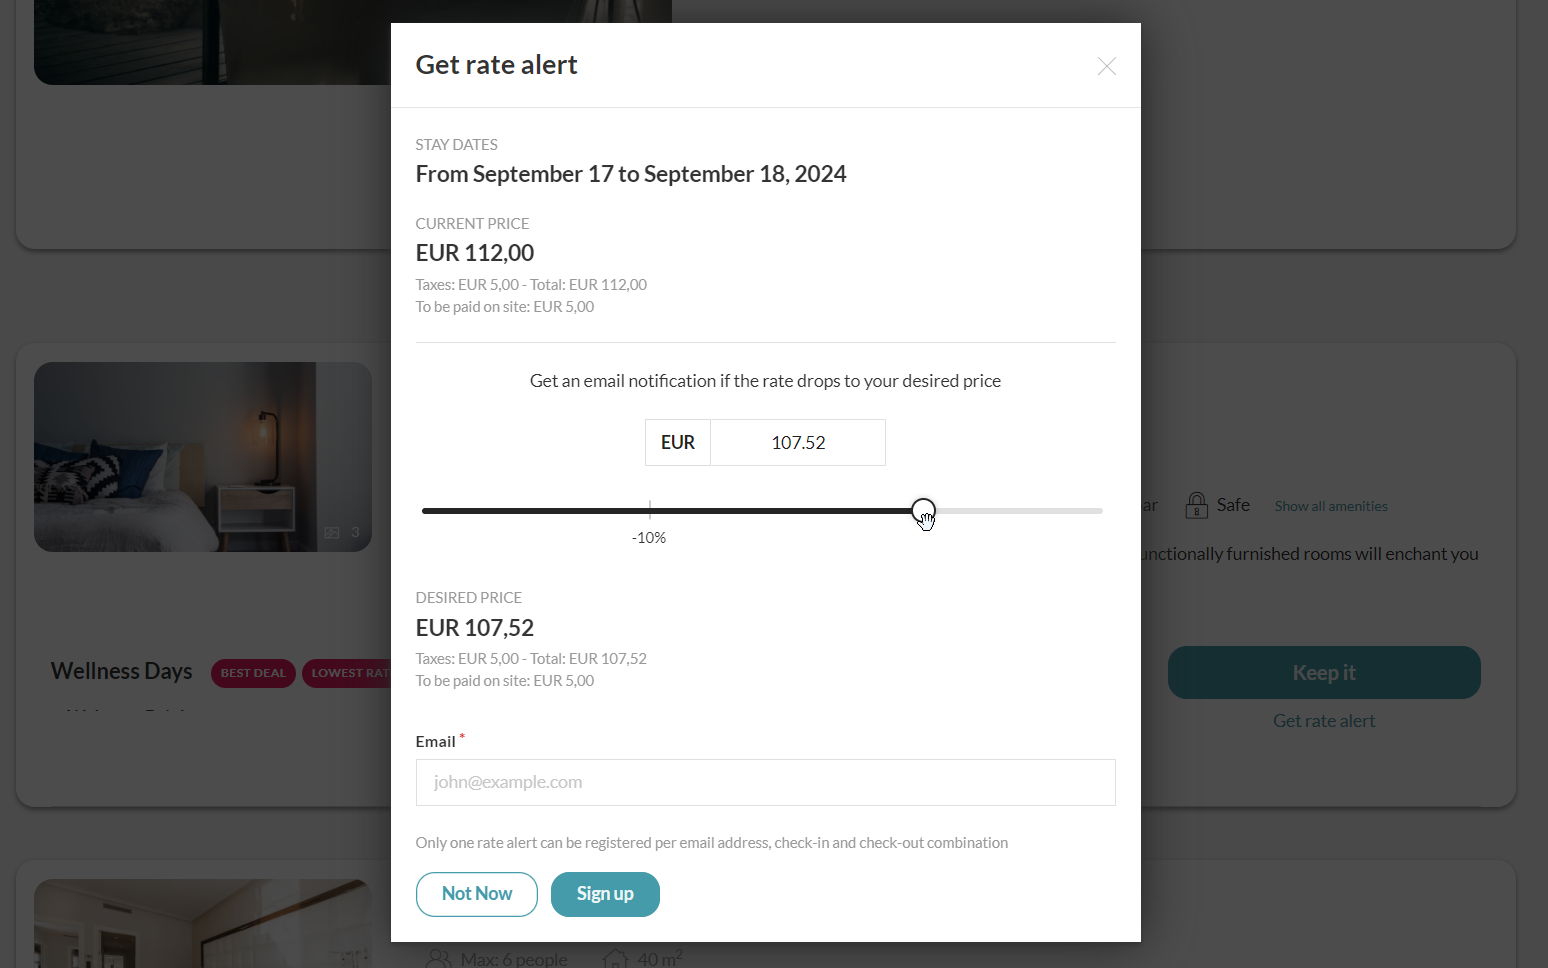
Task: Click the unfilled right end of the slider track
Action: coord(1060,511)
